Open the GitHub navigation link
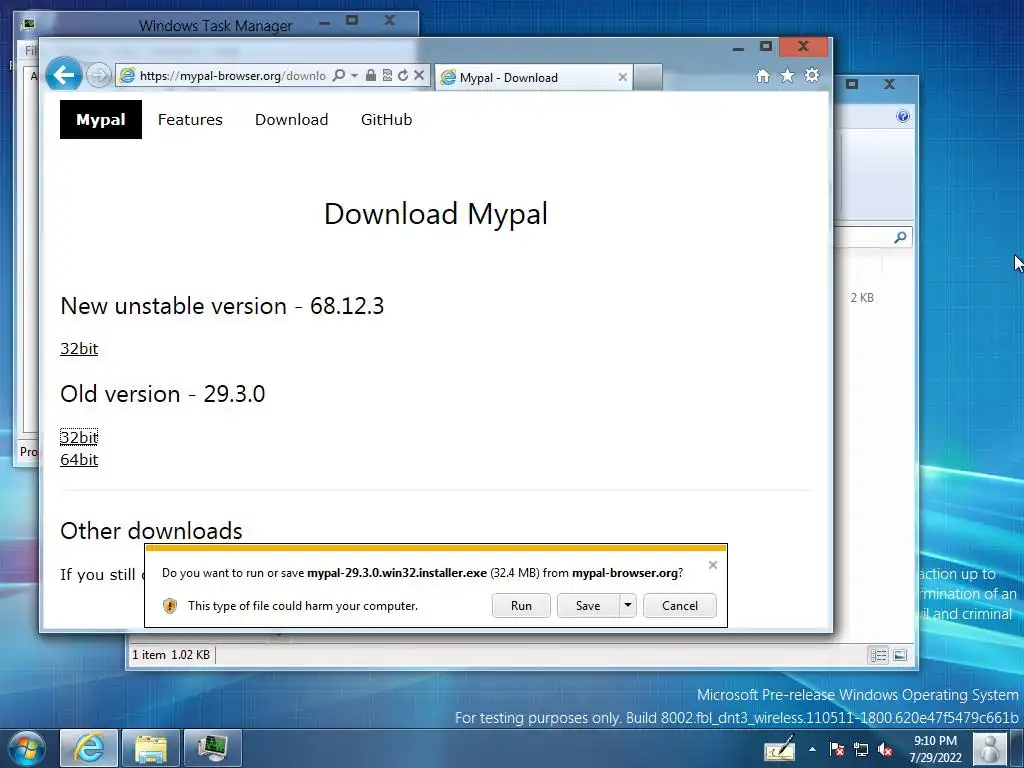The width and height of the screenshot is (1024, 768). click(387, 120)
